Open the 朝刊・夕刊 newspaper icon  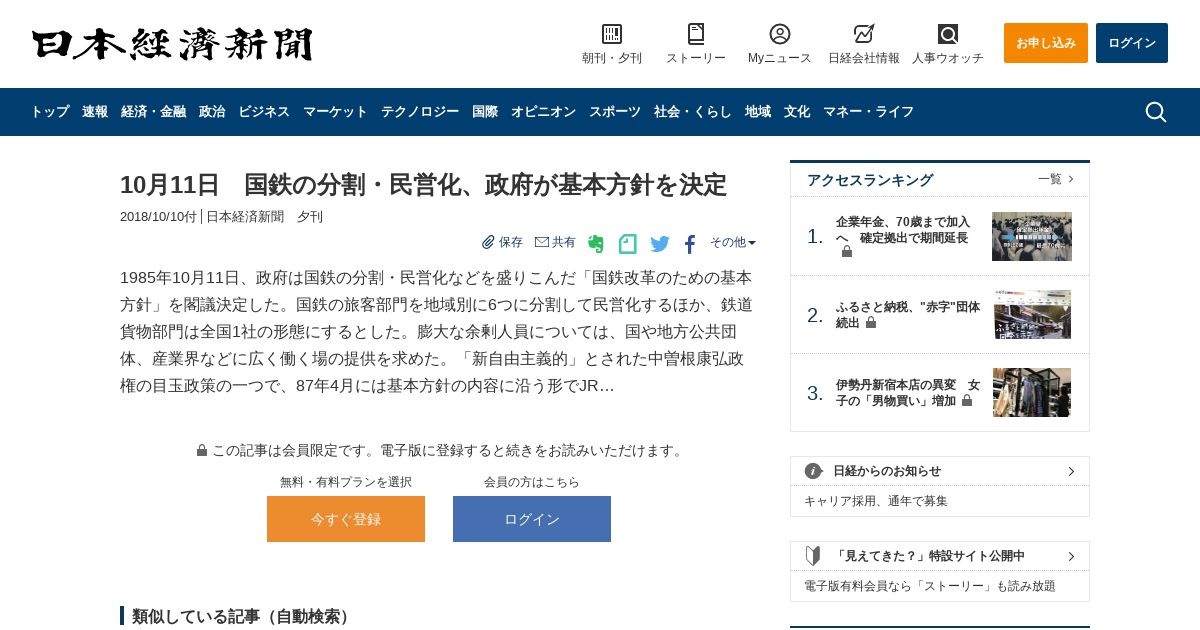point(612,34)
